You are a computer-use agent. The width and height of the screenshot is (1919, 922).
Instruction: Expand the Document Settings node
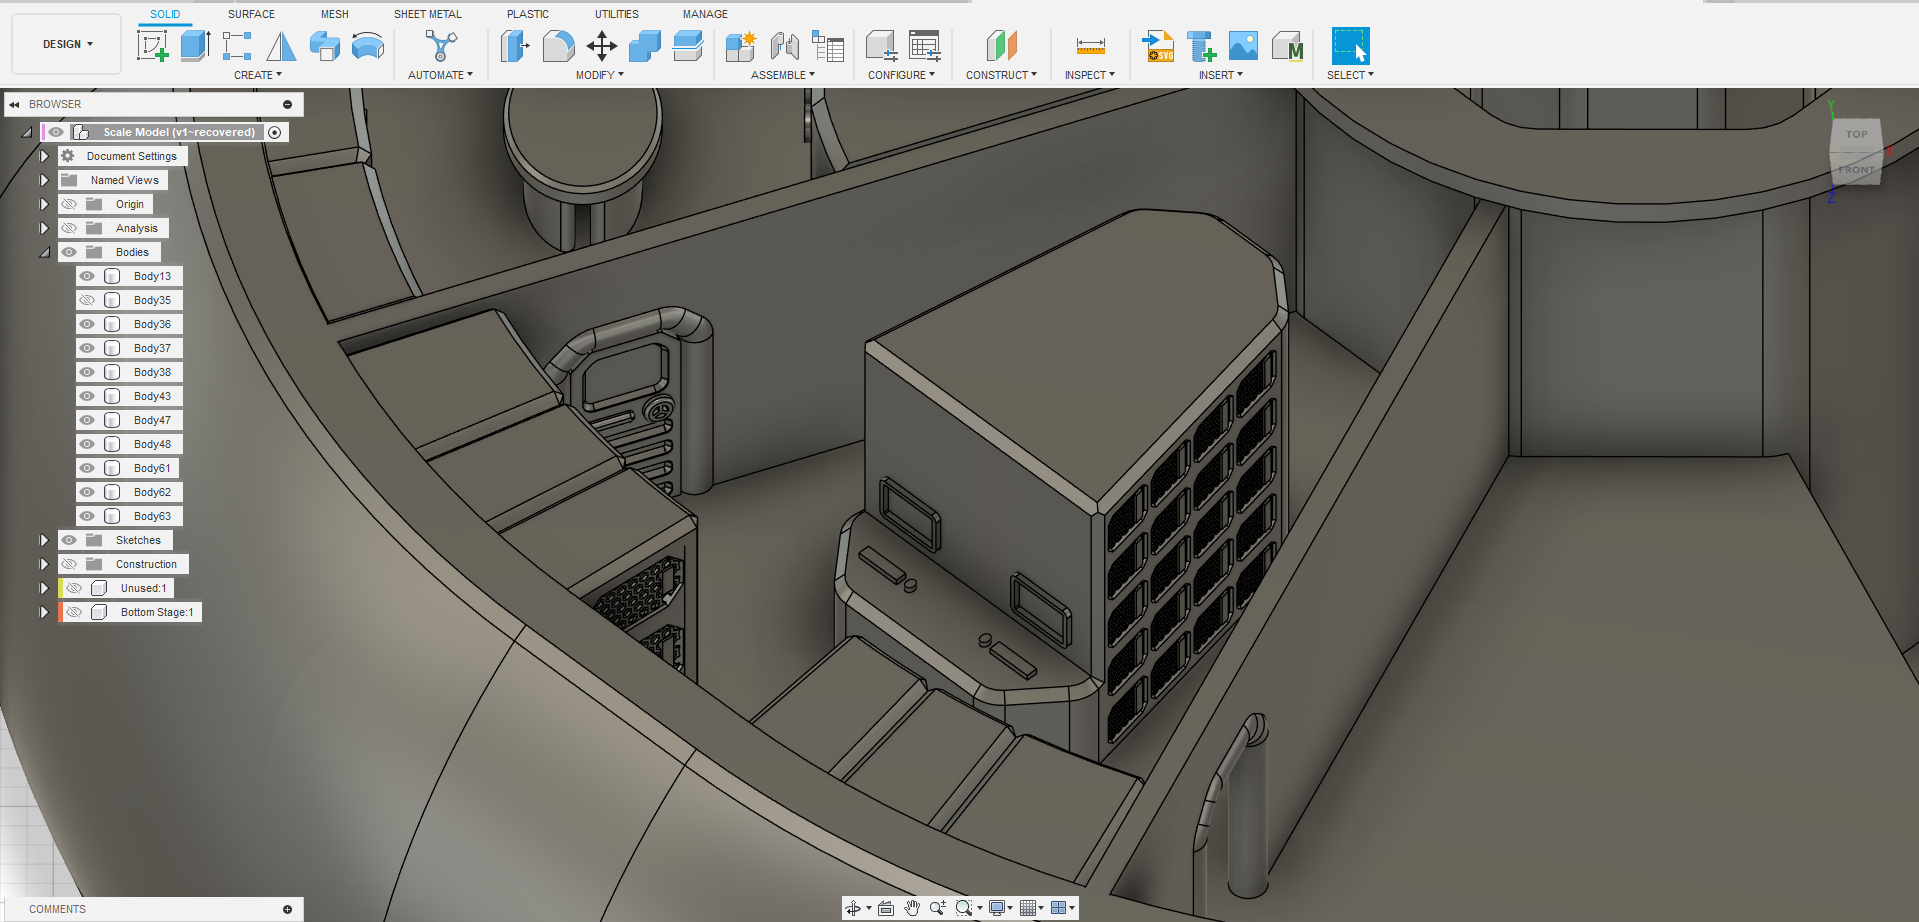(x=44, y=156)
